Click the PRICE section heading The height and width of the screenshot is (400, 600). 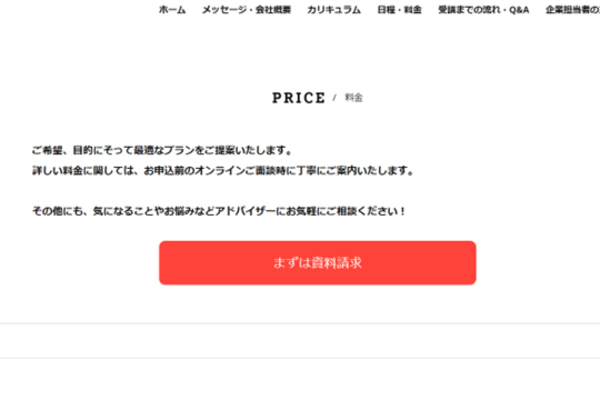pos(298,98)
